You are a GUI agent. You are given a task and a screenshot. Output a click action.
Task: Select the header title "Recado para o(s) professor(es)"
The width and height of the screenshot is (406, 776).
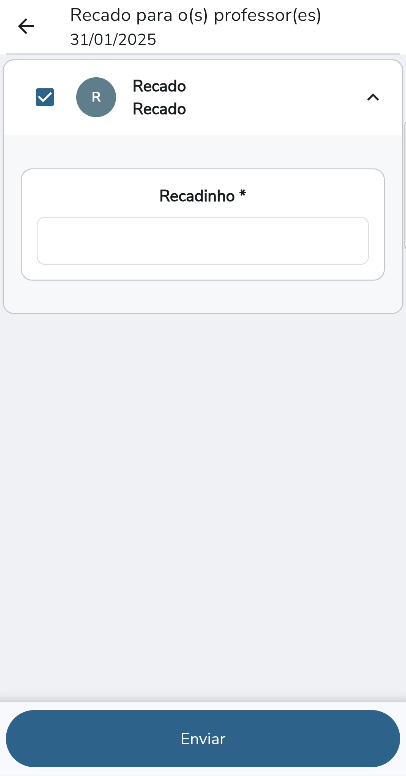coord(196,16)
